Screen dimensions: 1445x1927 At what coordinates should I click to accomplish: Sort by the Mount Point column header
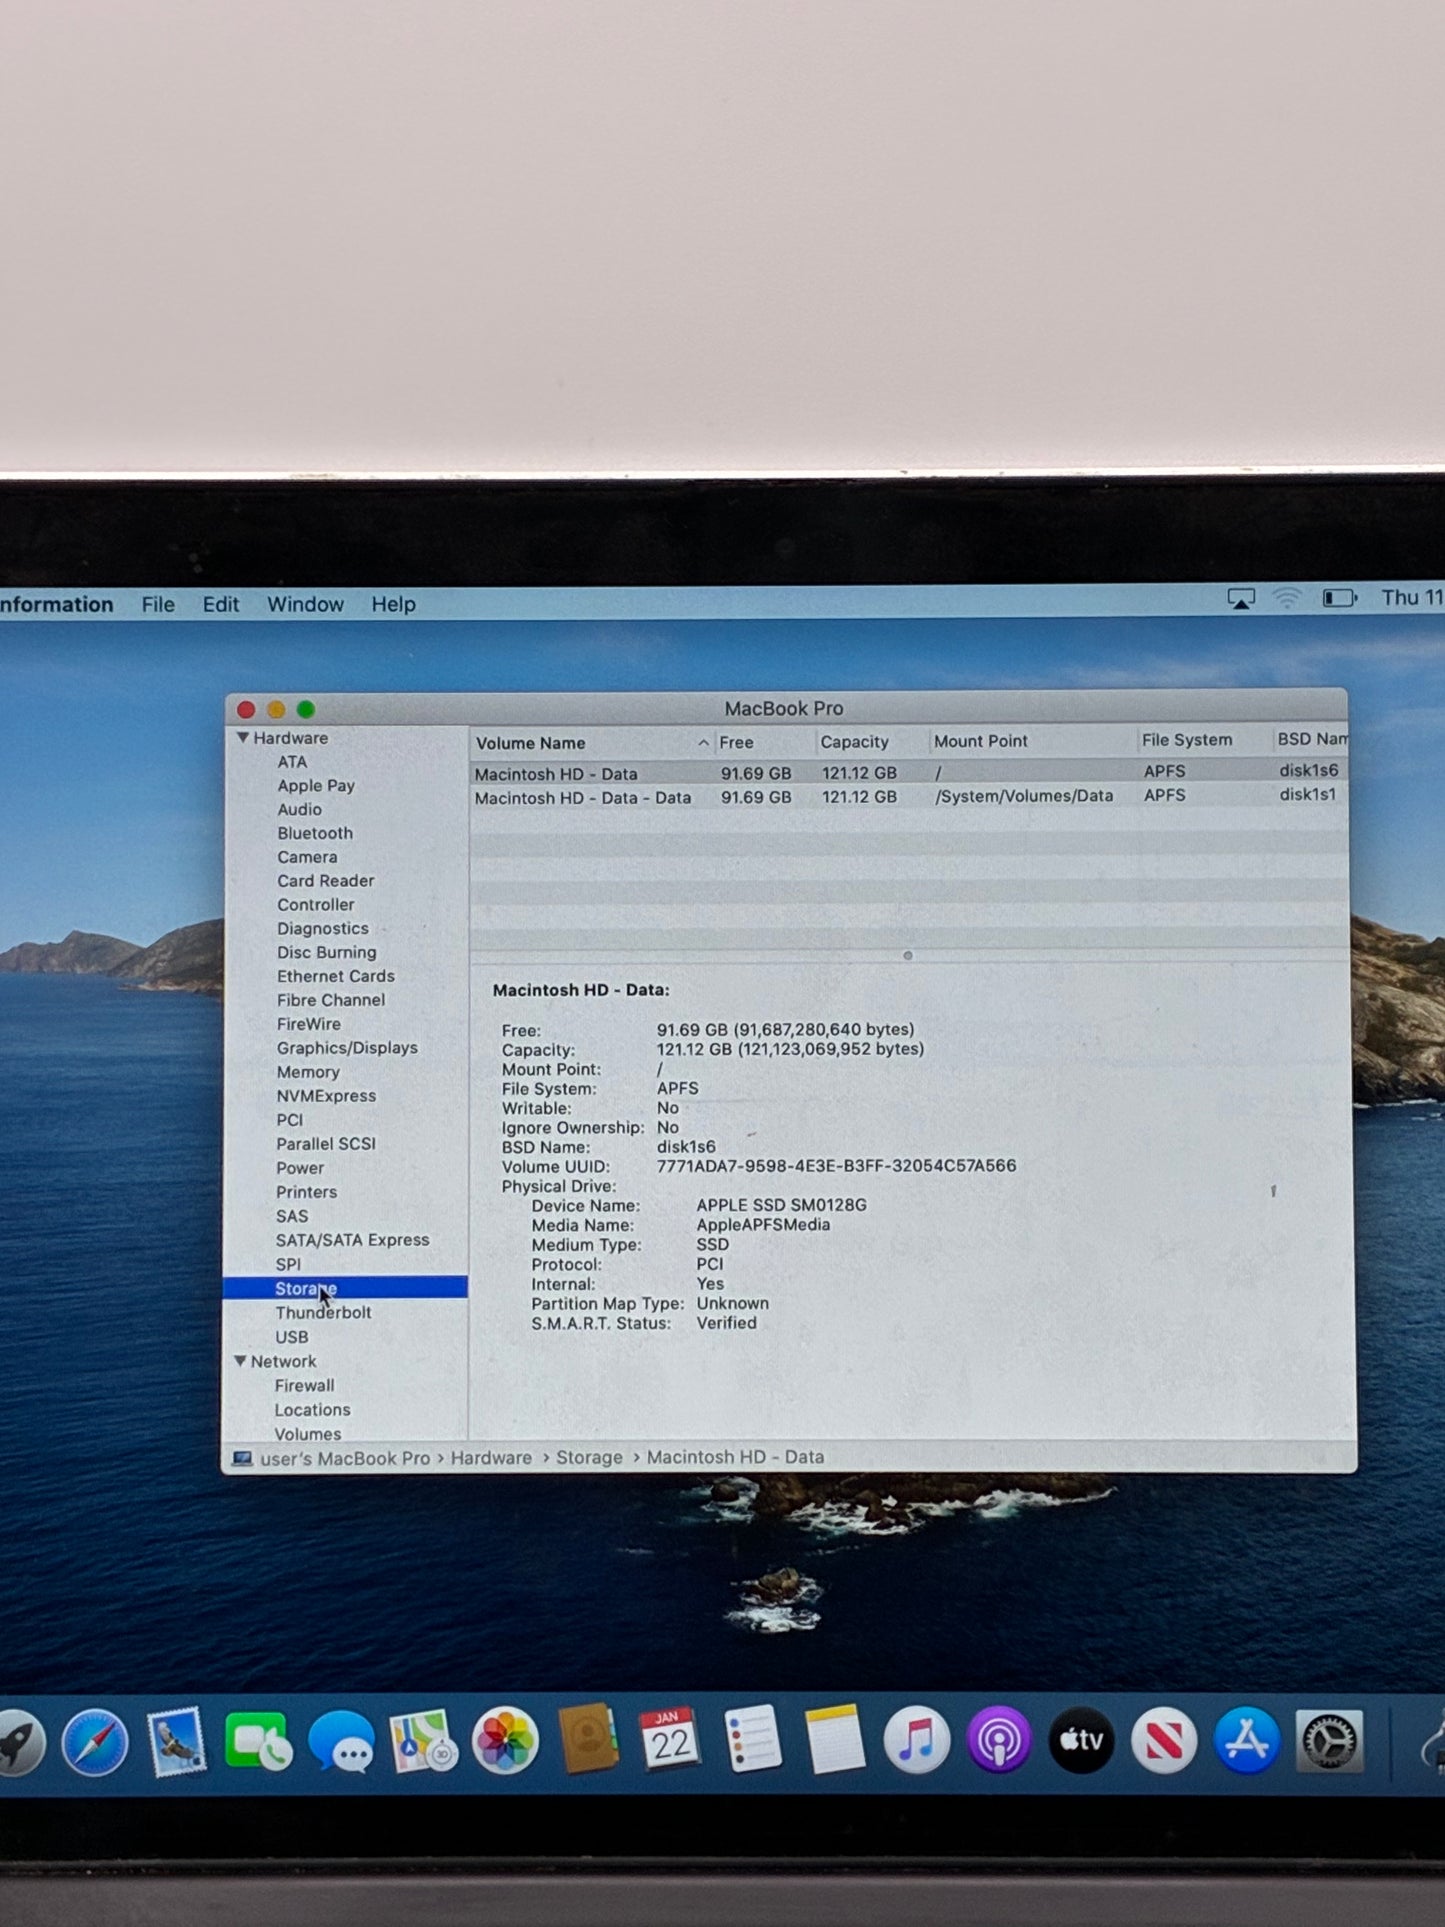(980, 741)
